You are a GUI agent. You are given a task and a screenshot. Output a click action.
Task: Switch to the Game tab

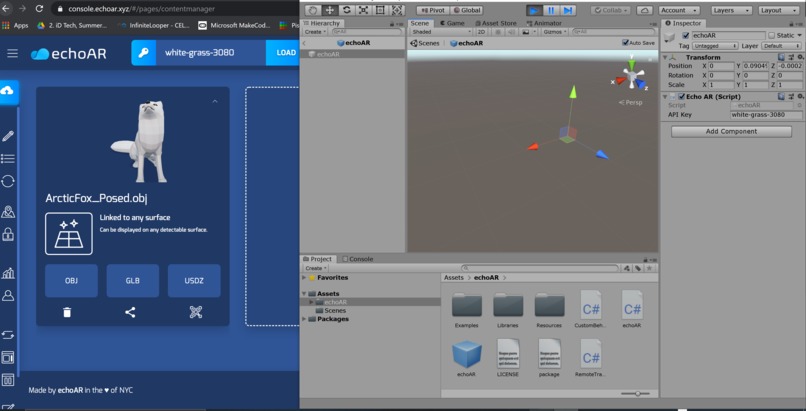(x=452, y=23)
